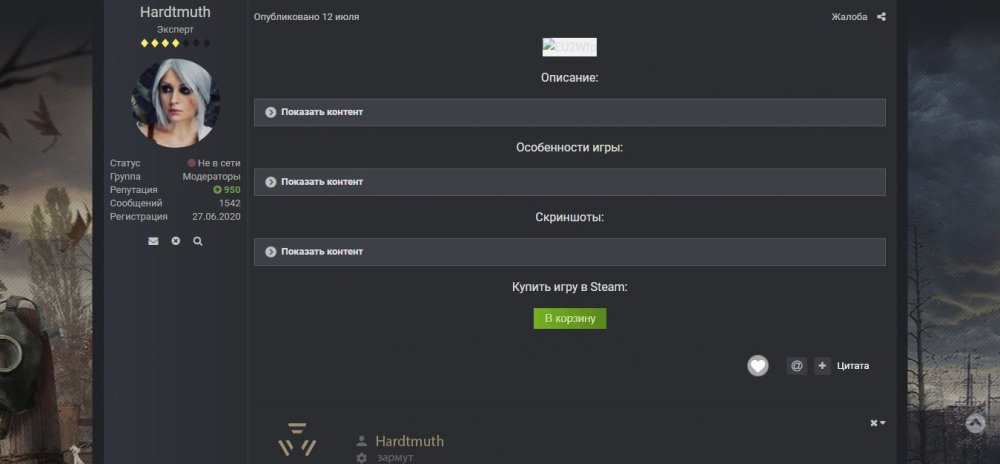Send message via envelope icon

153,241
